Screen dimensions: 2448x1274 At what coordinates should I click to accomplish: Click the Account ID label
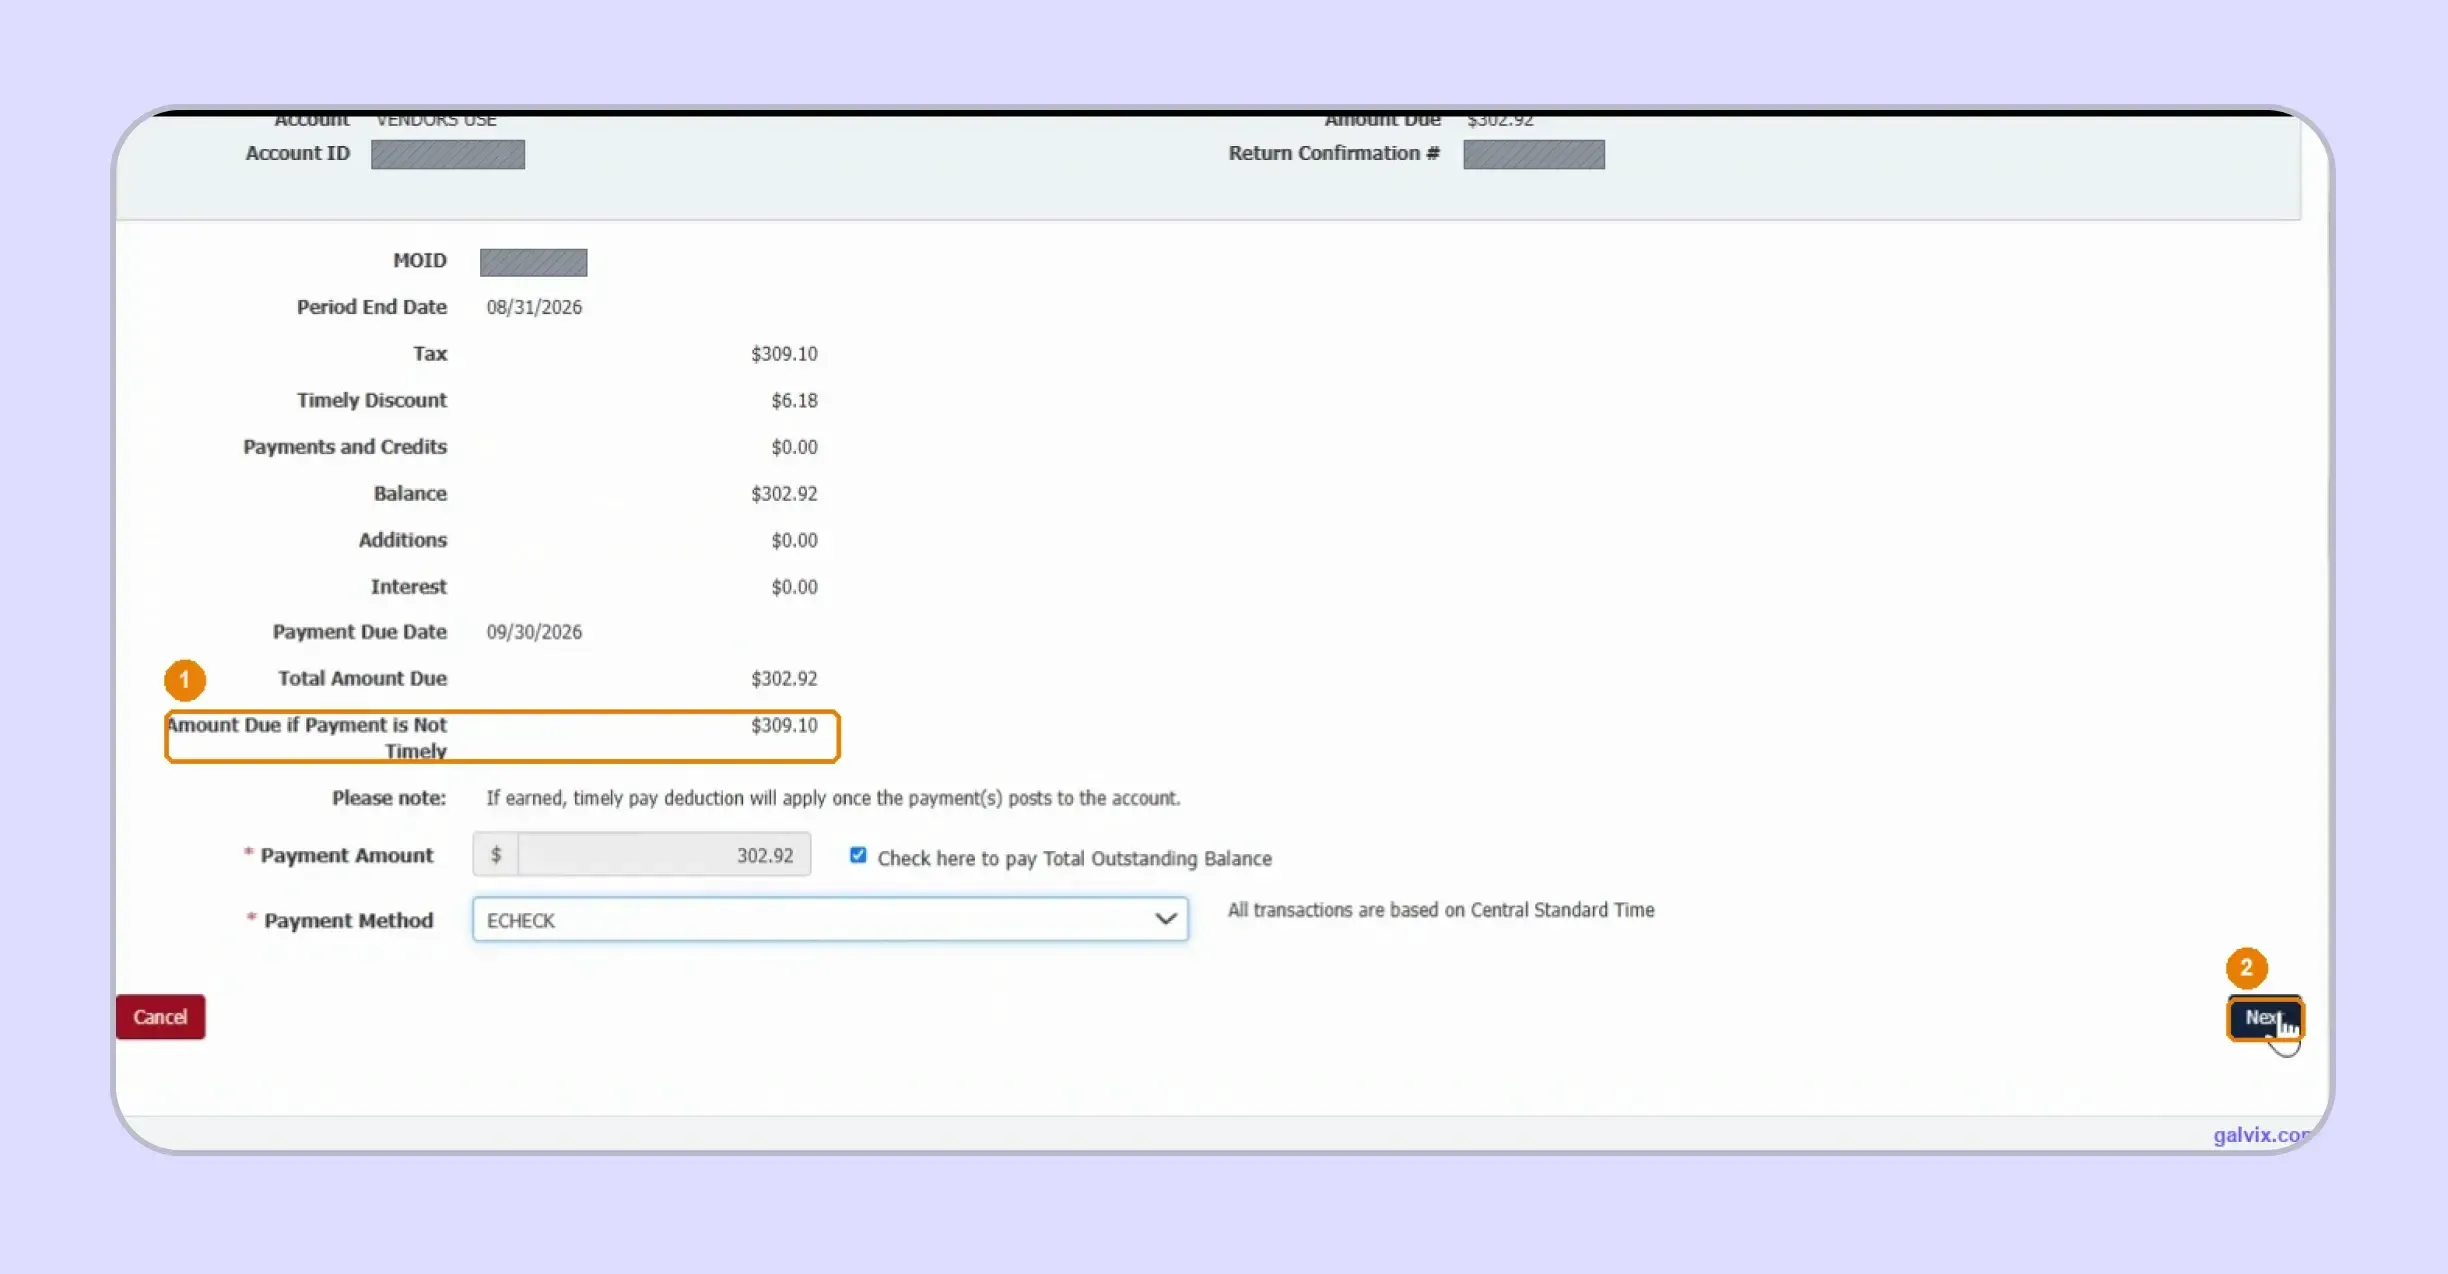(298, 153)
